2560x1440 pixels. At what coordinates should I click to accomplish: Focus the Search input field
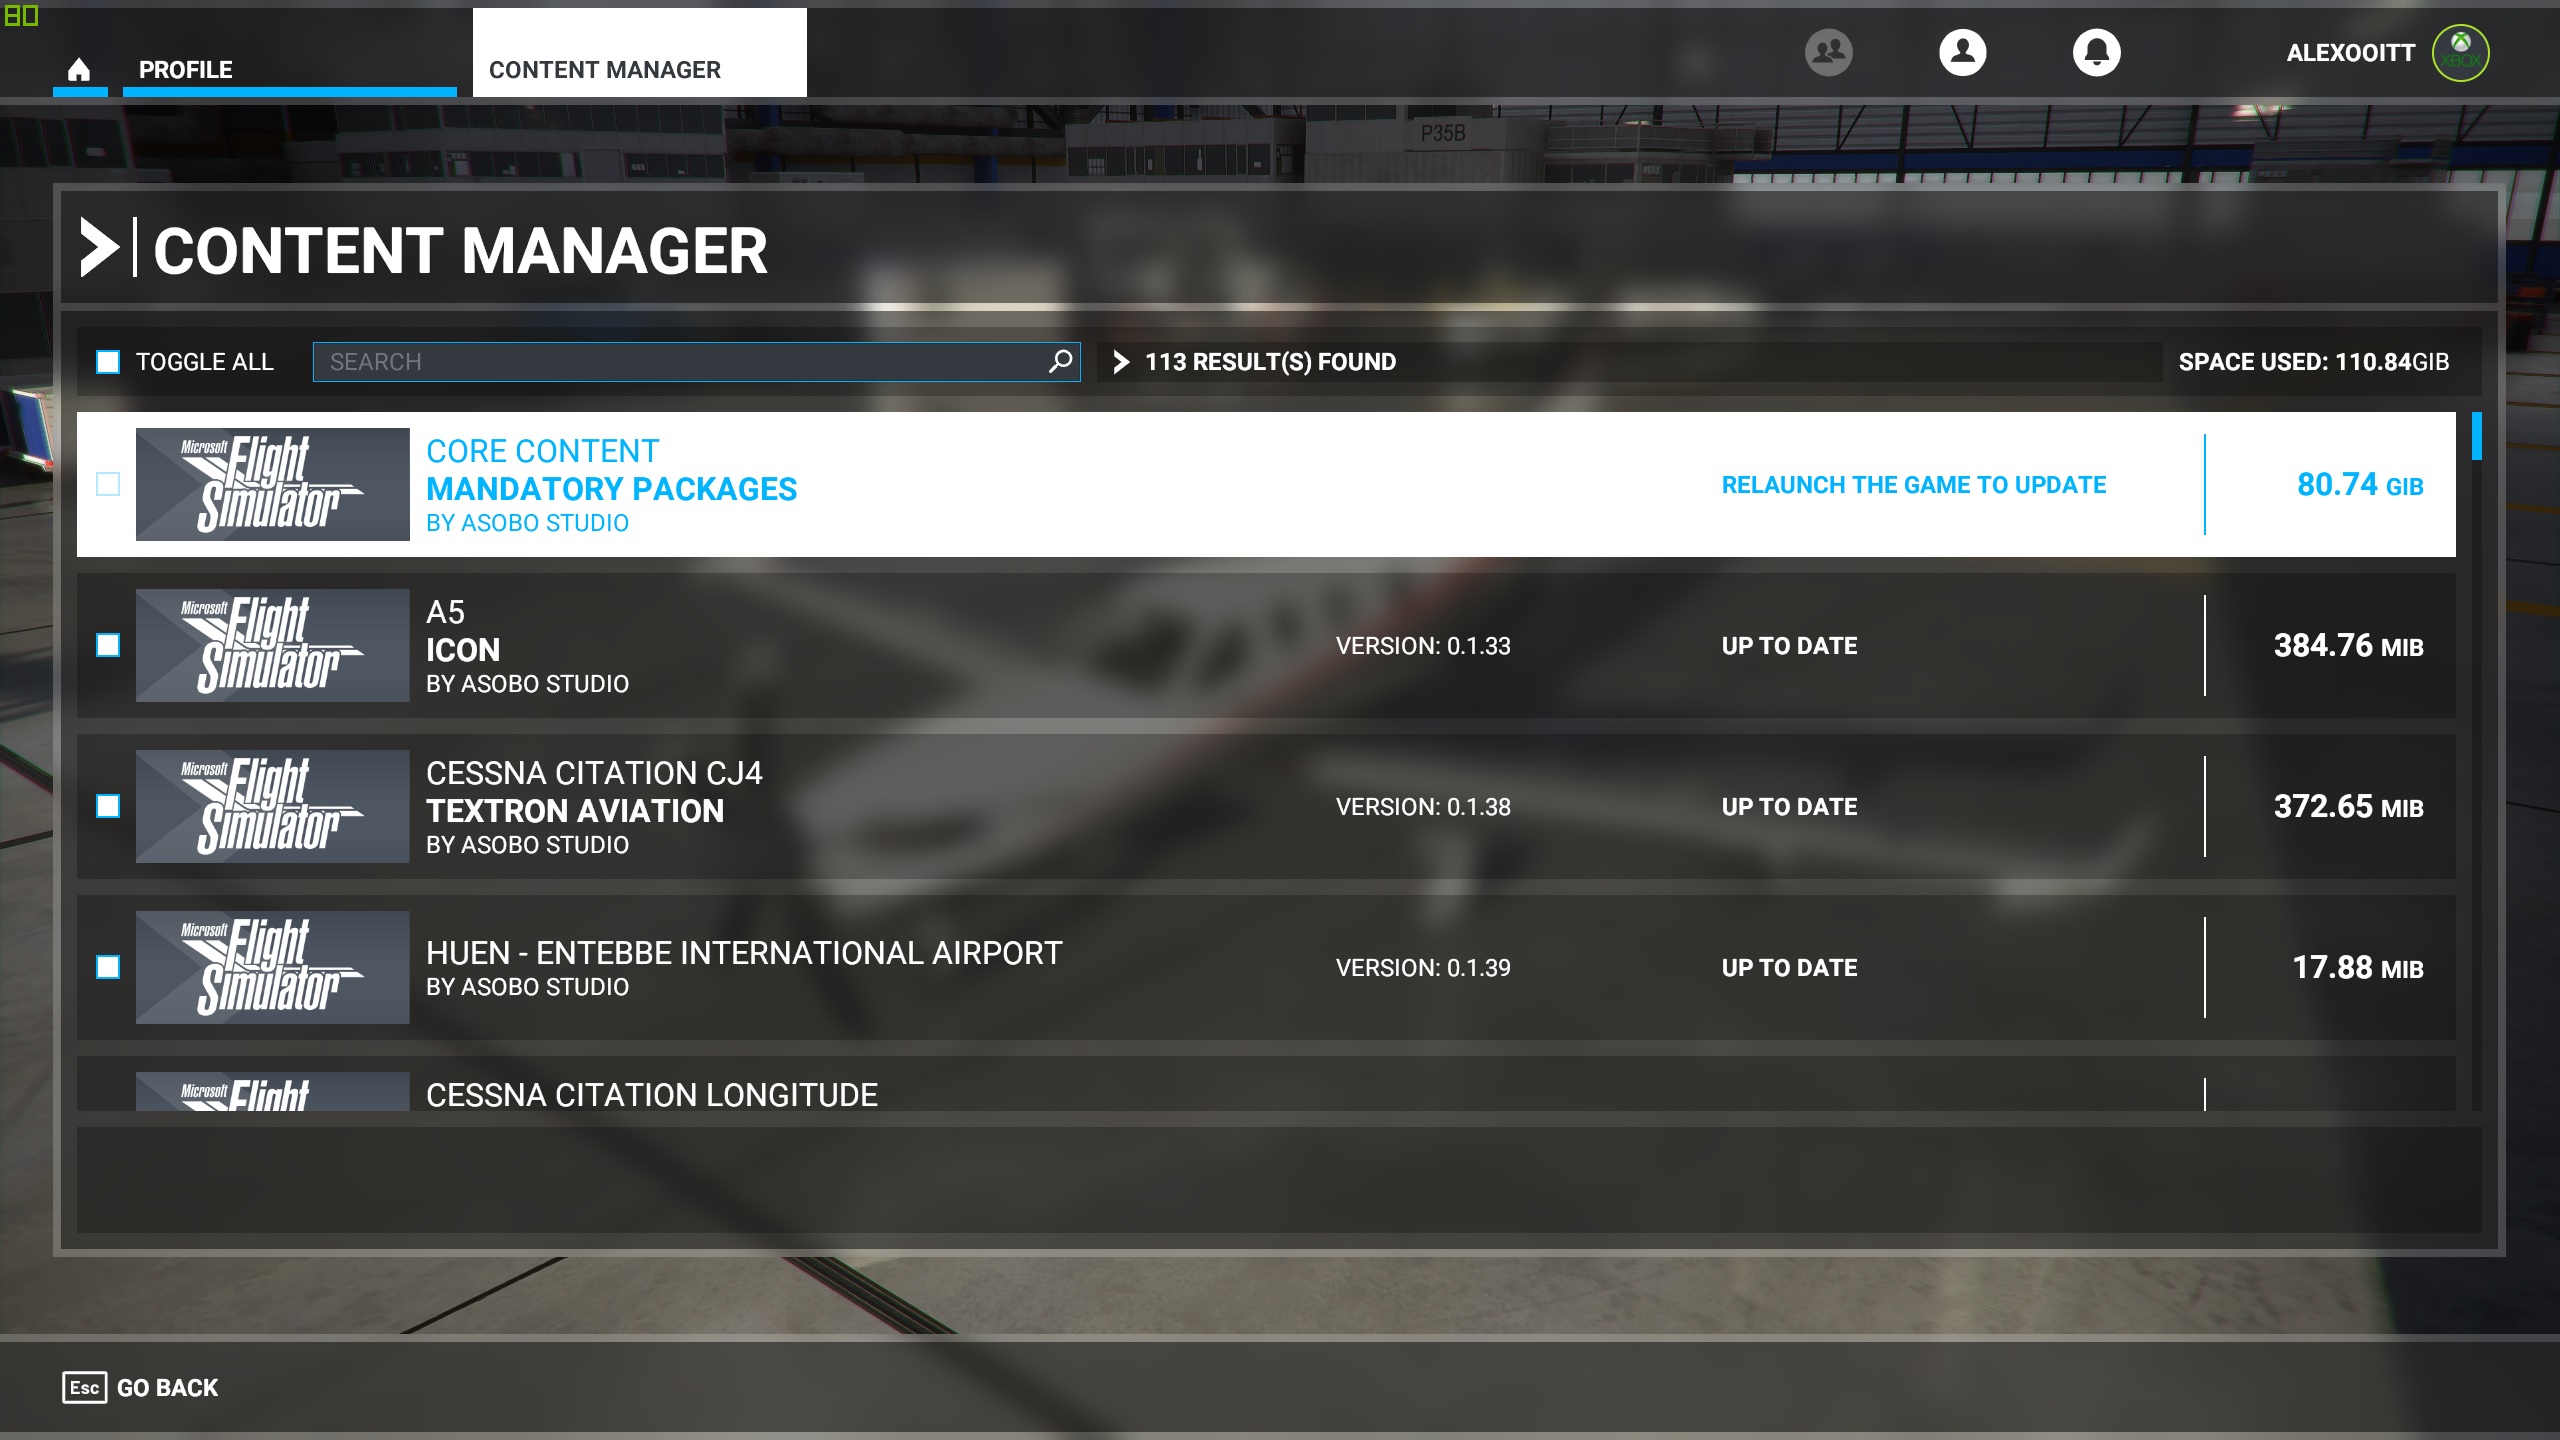[x=696, y=362]
